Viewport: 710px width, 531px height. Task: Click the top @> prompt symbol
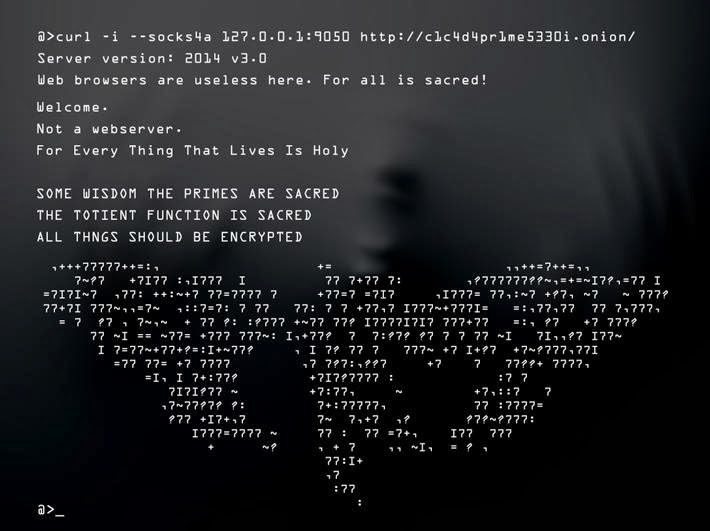tap(46, 37)
